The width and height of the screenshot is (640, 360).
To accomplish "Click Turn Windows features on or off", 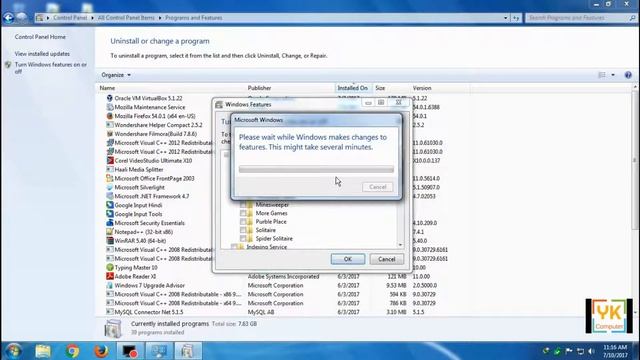I will 51,68.
